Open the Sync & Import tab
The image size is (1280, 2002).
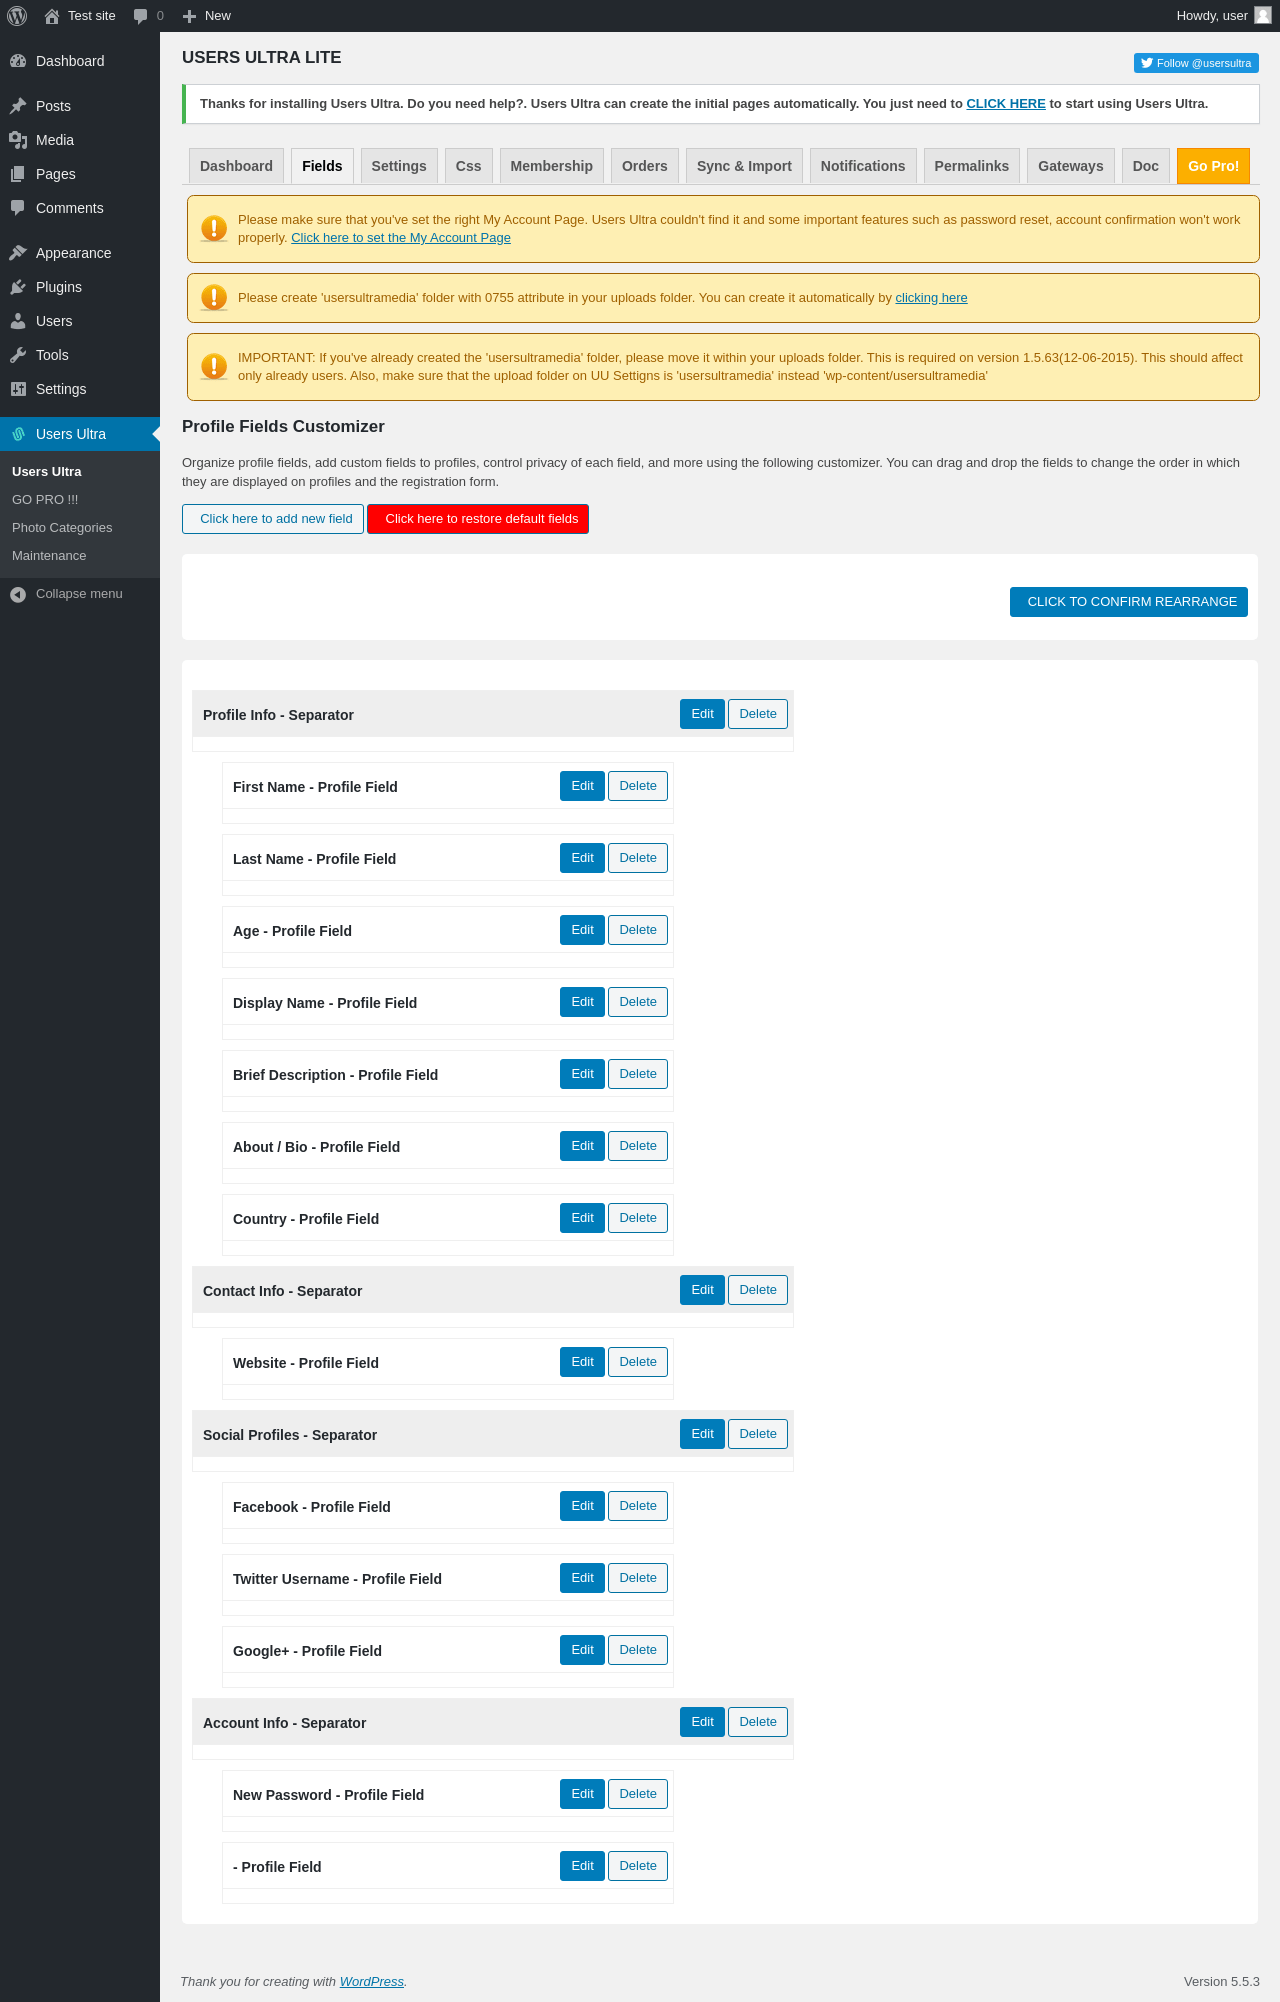pyautogui.click(x=744, y=166)
